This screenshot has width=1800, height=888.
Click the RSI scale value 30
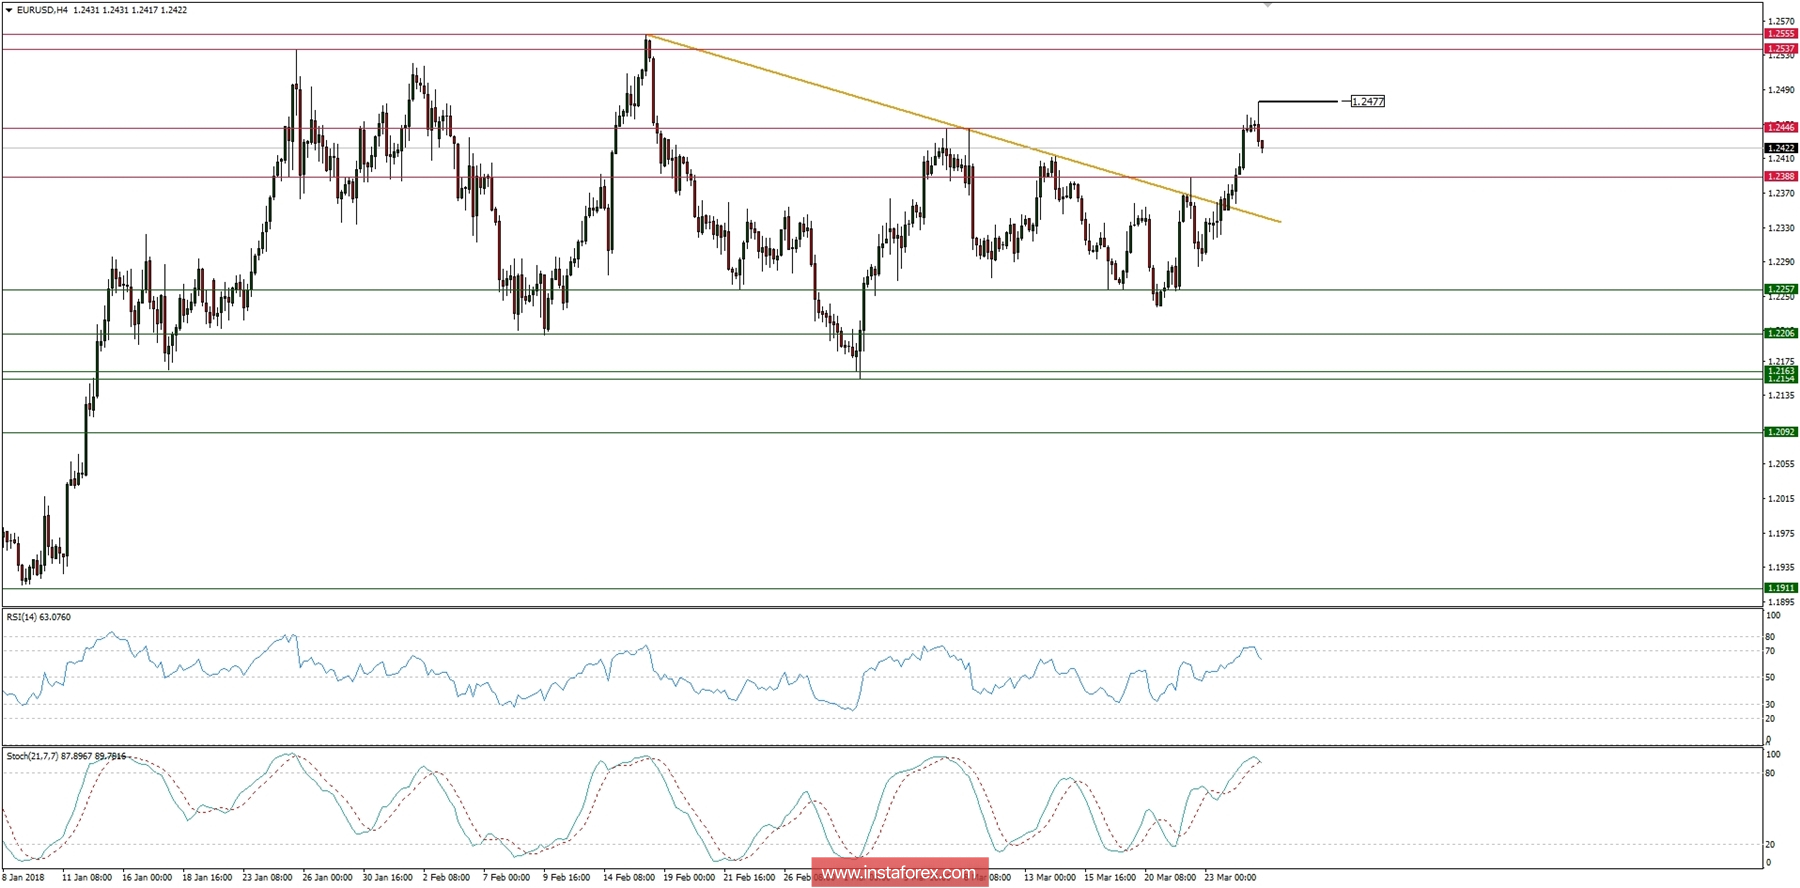1770,705
